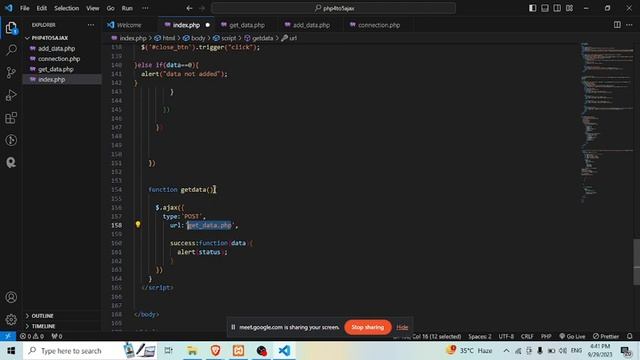Open the Manage gear icon
This screenshot has height=360, width=640.
11,319
